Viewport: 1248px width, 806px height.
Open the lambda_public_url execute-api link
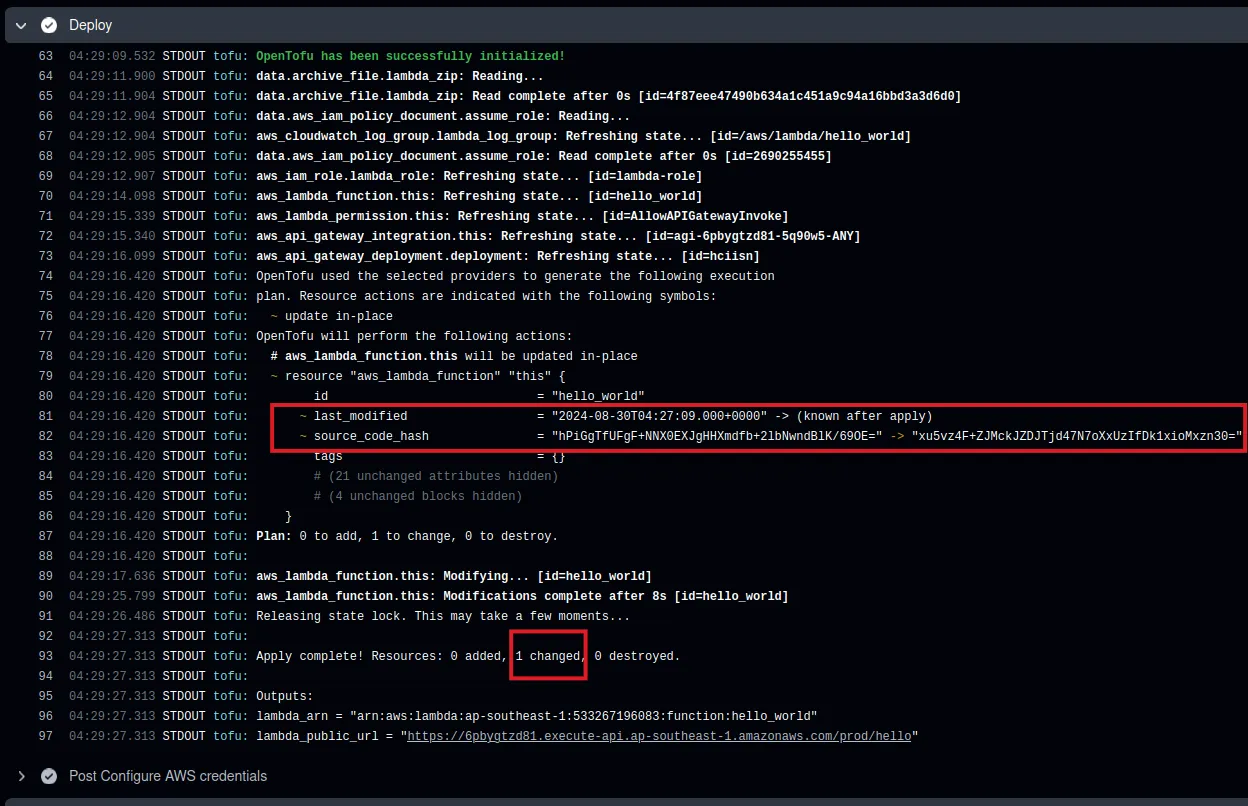pyautogui.click(x=659, y=736)
